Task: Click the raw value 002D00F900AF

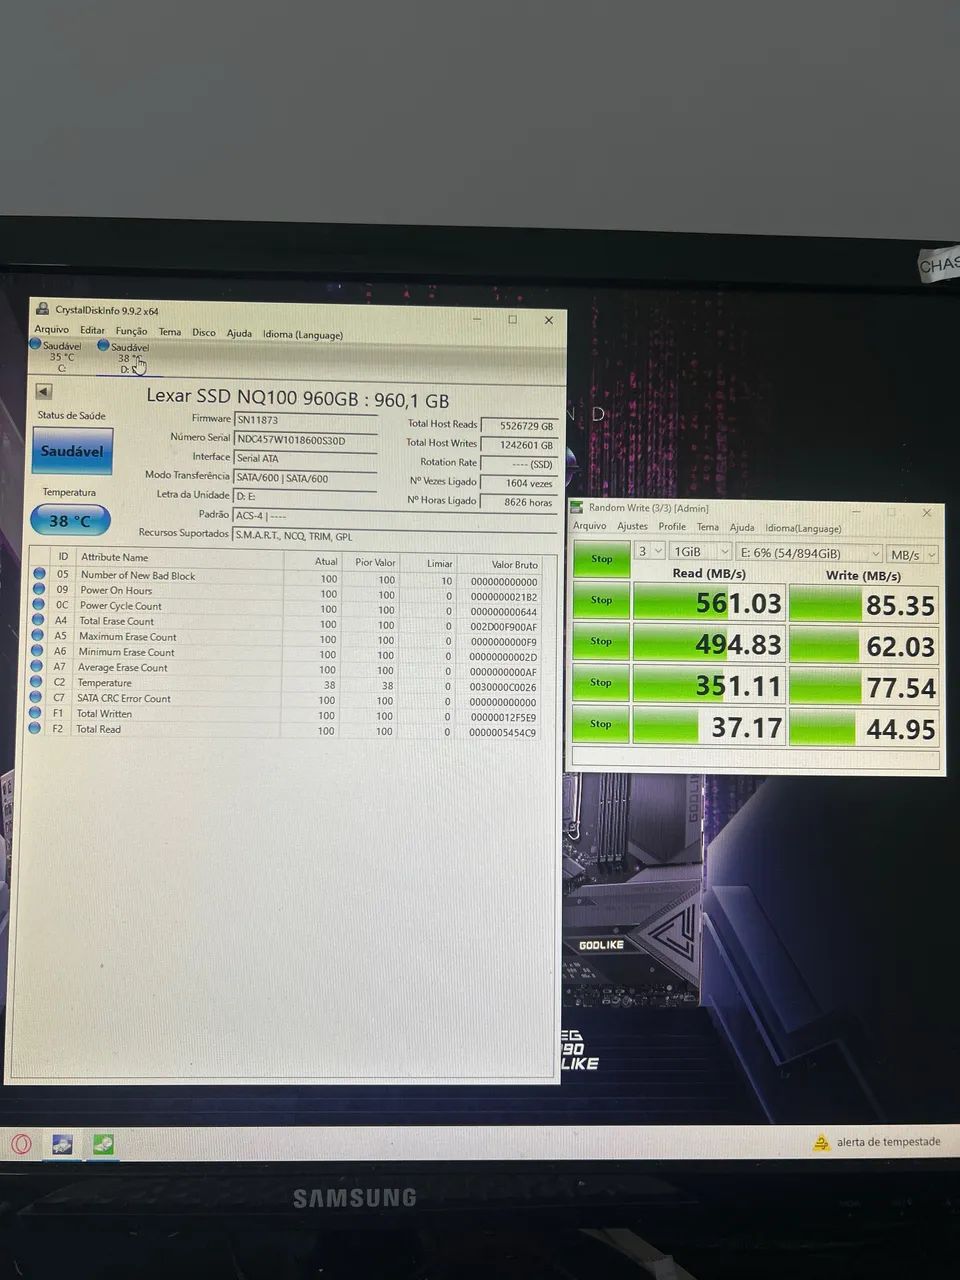Action: coord(503,627)
